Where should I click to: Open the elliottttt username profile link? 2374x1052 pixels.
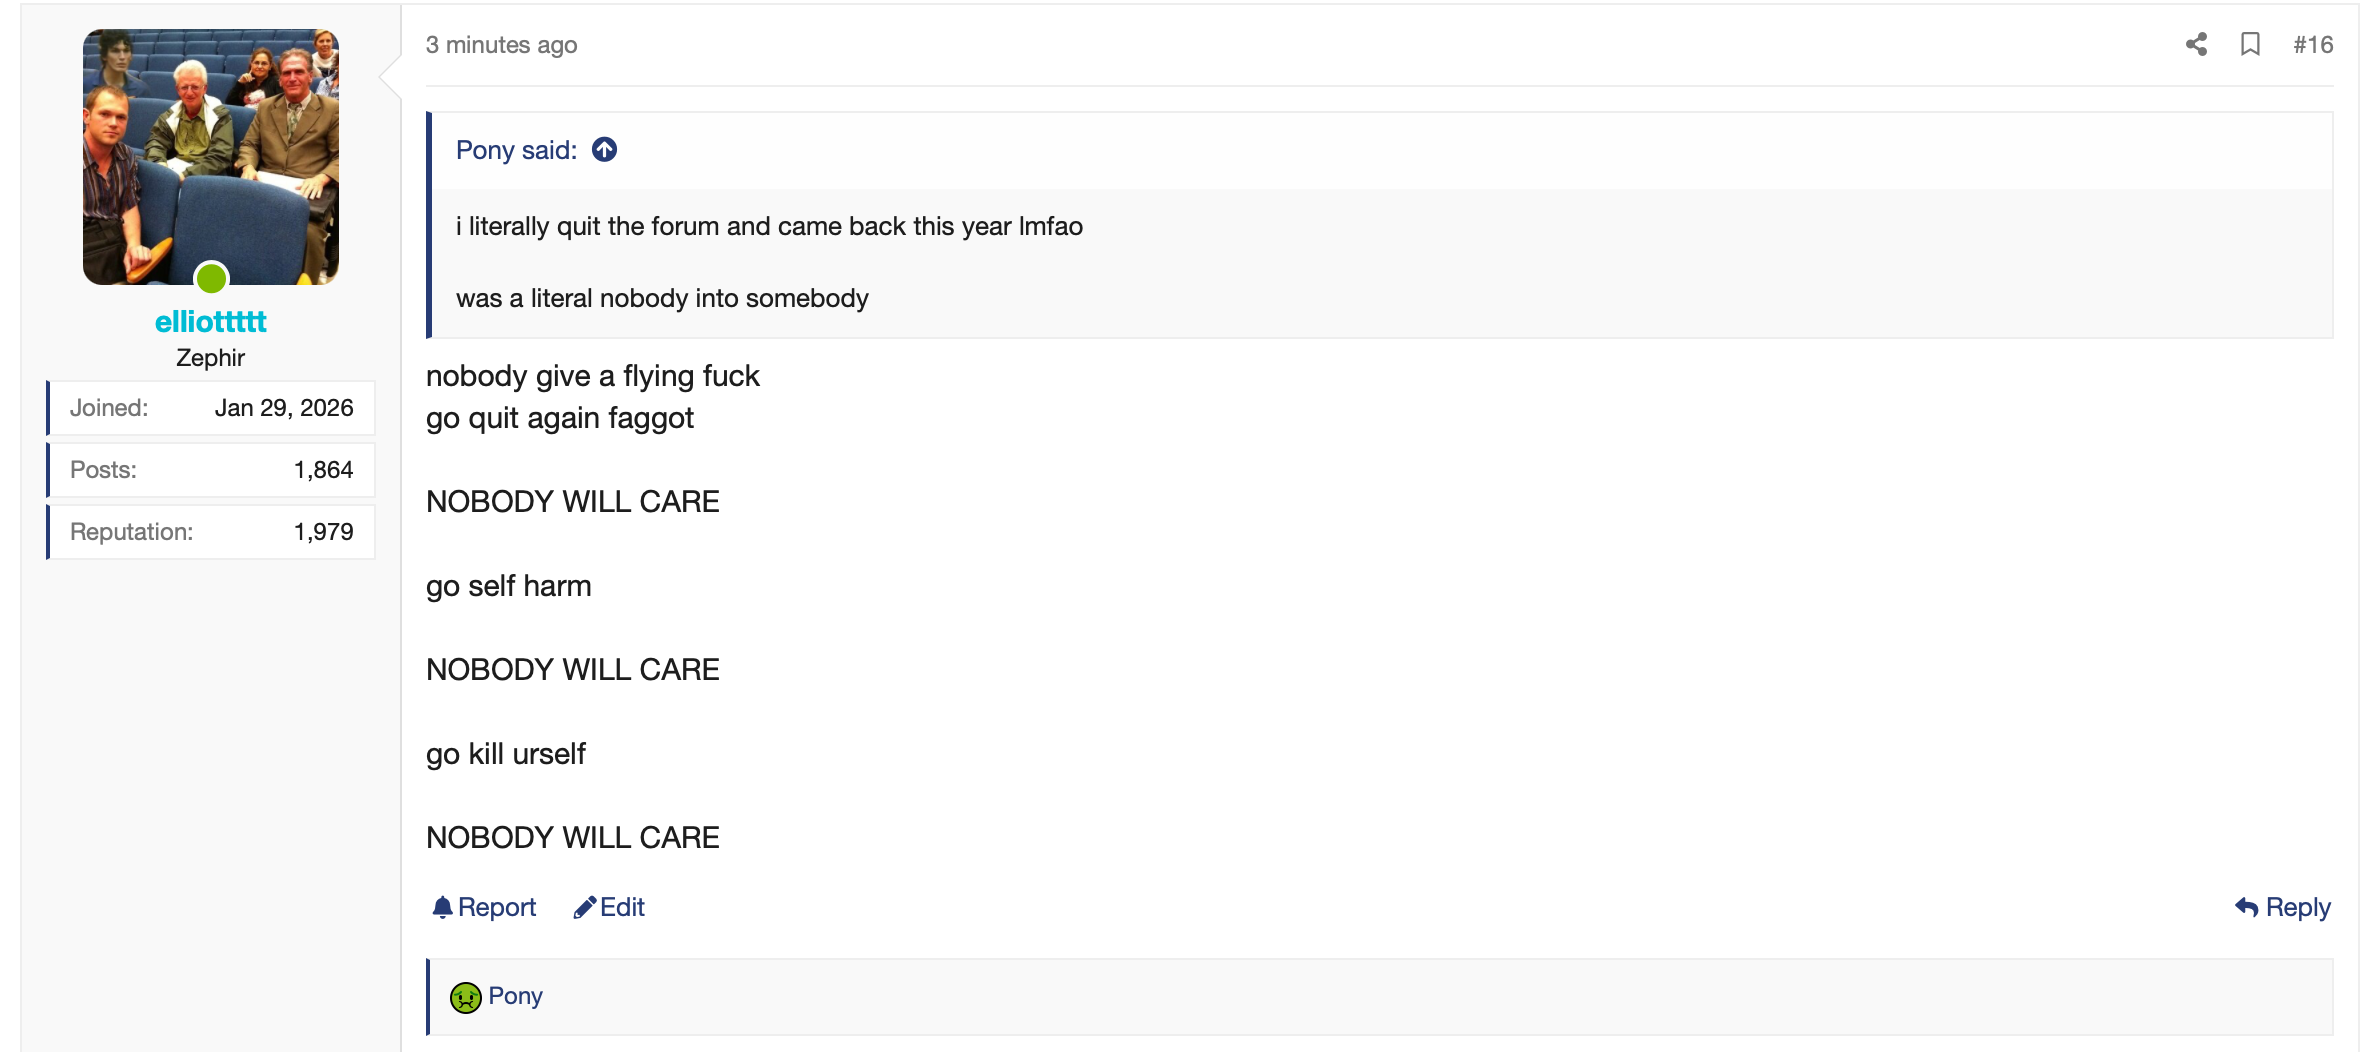point(211,322)
